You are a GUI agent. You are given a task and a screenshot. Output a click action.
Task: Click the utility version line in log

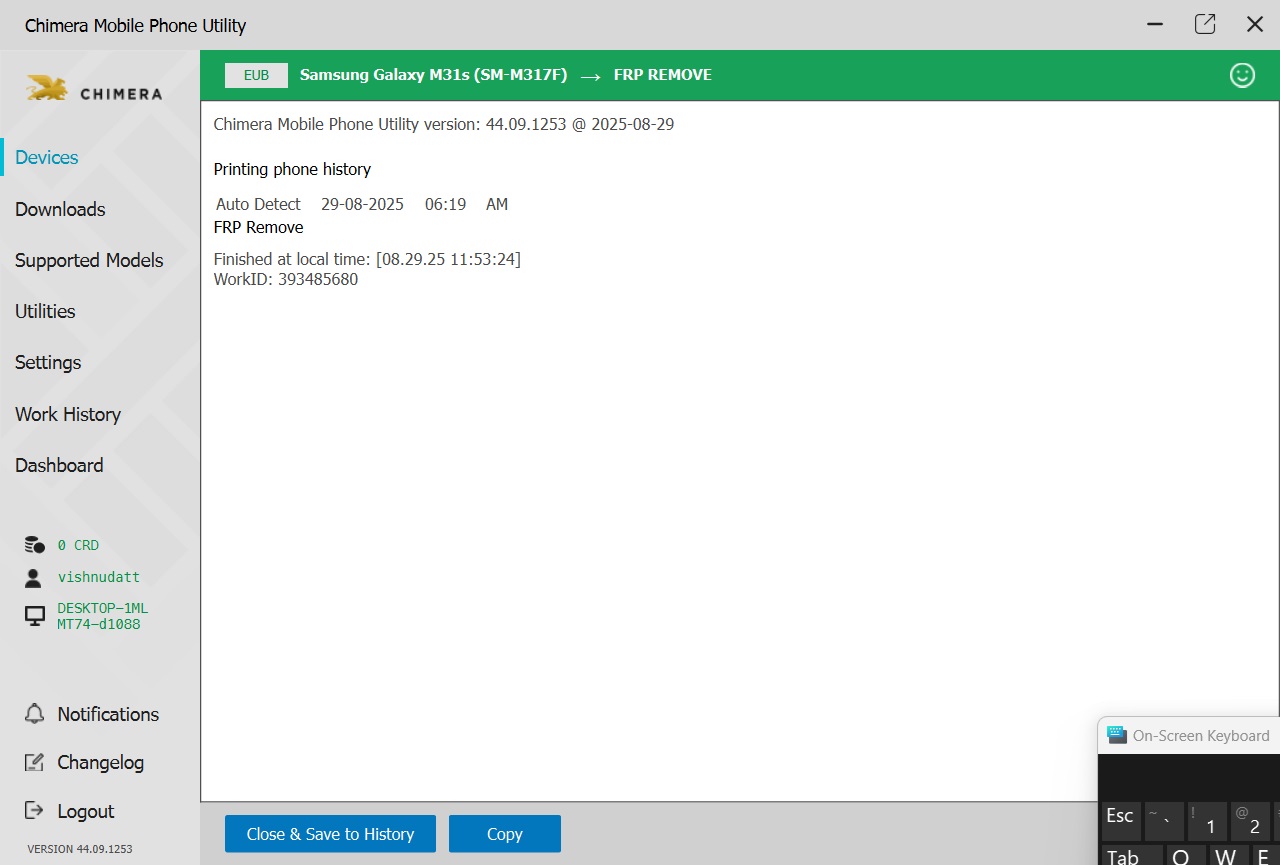tap(444, 125)
